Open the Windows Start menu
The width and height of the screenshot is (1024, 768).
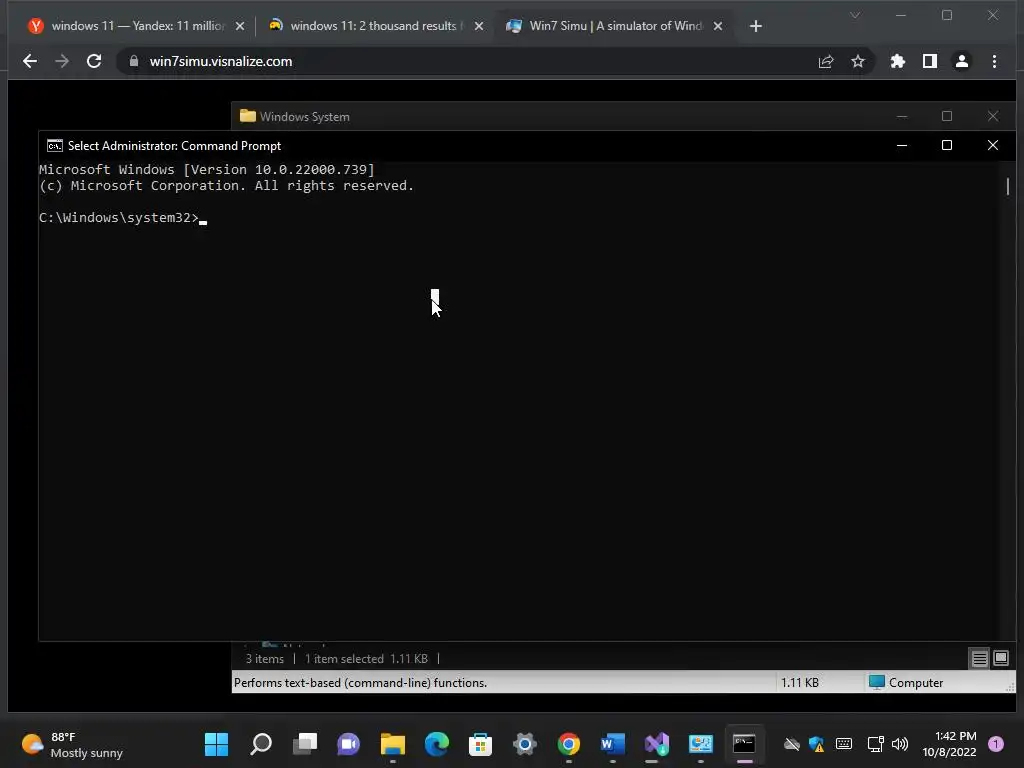point(216,744)
